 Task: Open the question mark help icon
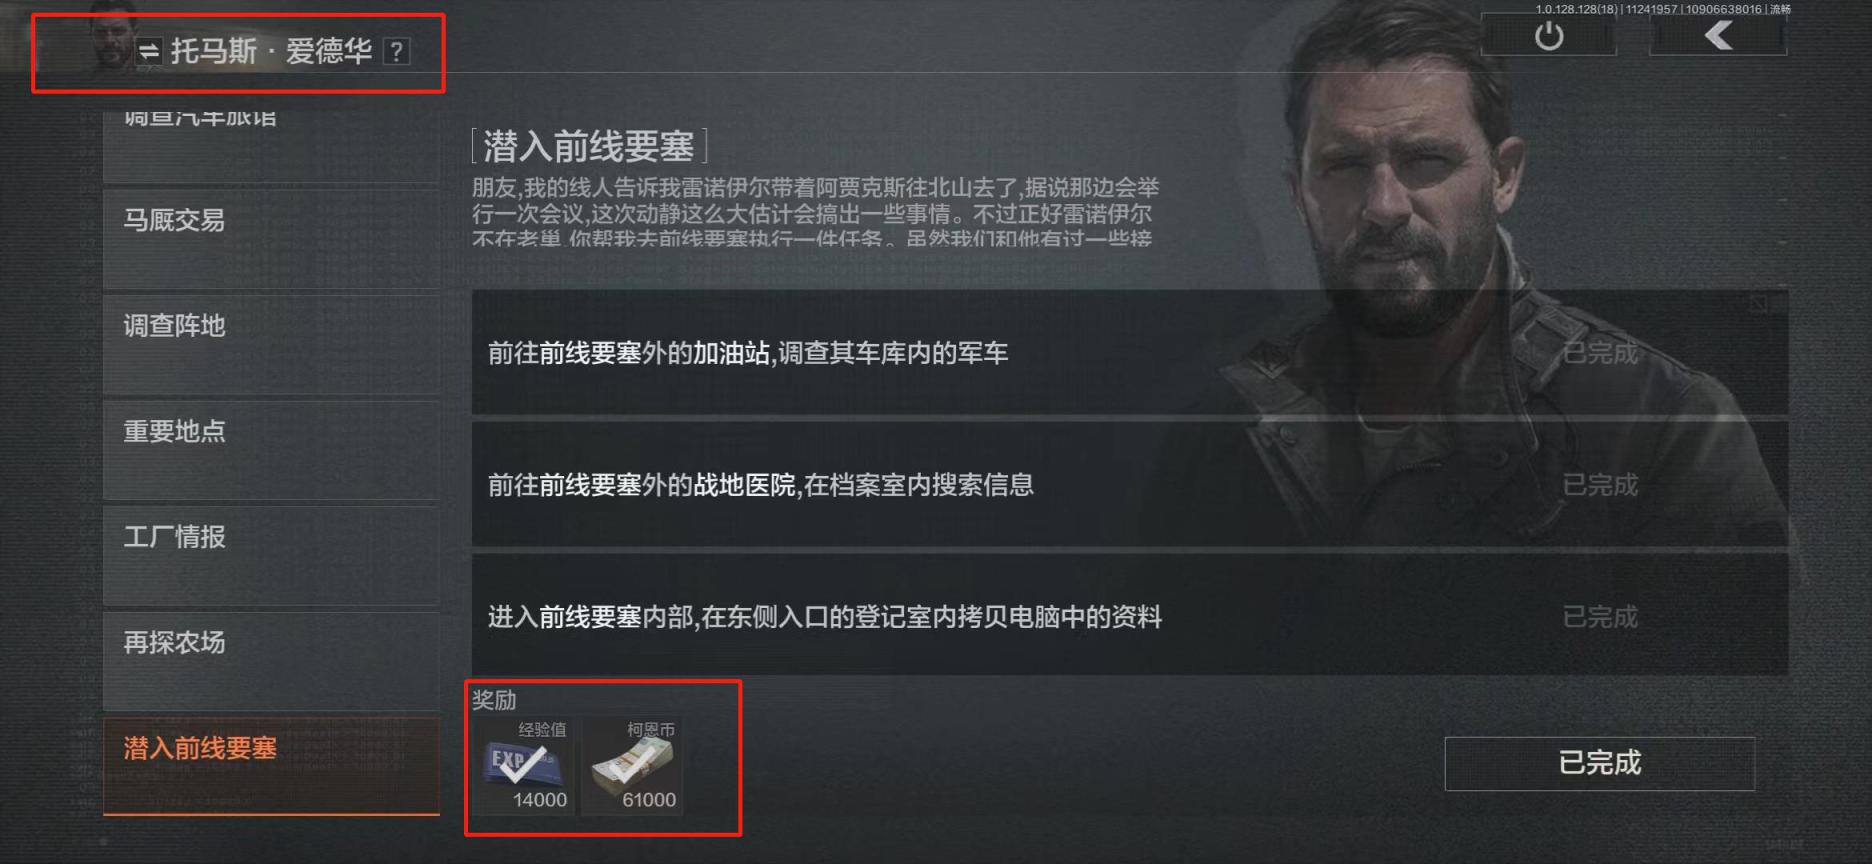point(397,51)
